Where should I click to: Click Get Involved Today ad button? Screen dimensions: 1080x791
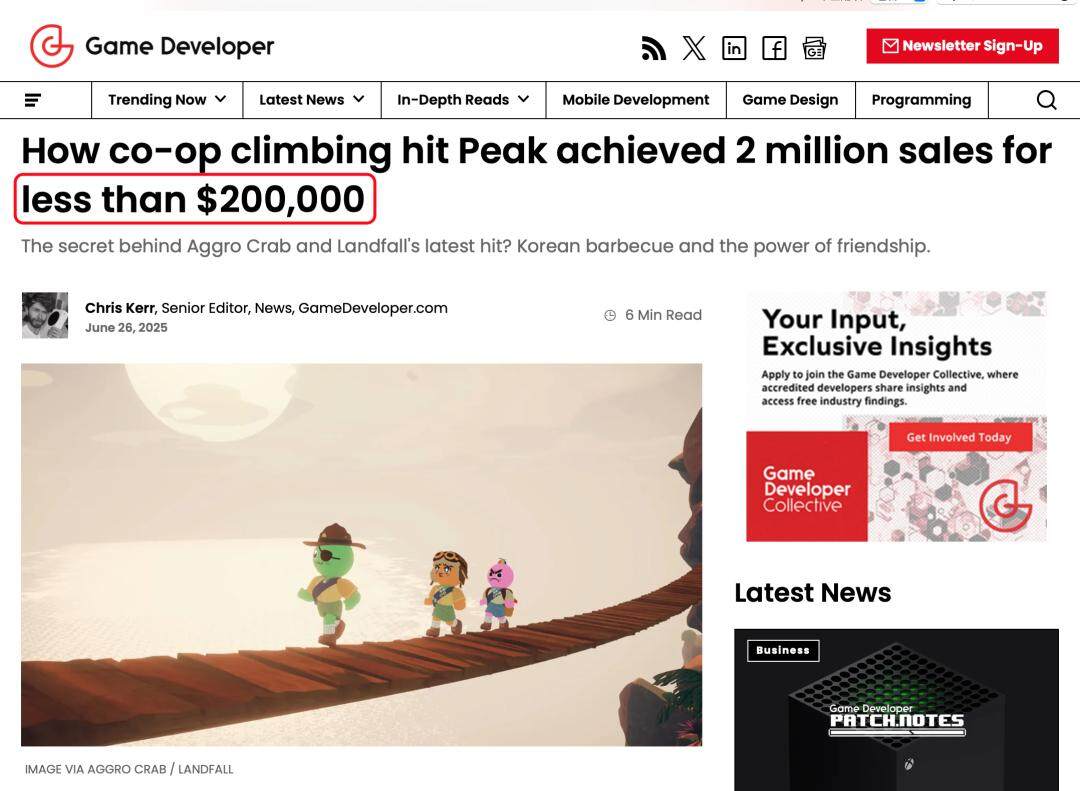click(958, 437)
